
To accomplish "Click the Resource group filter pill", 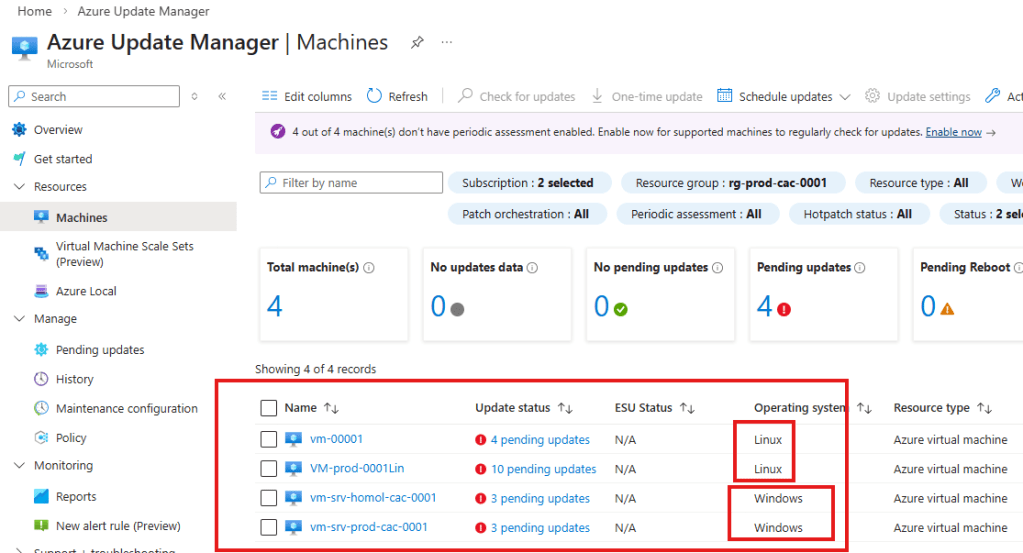I will coord(733,183).
